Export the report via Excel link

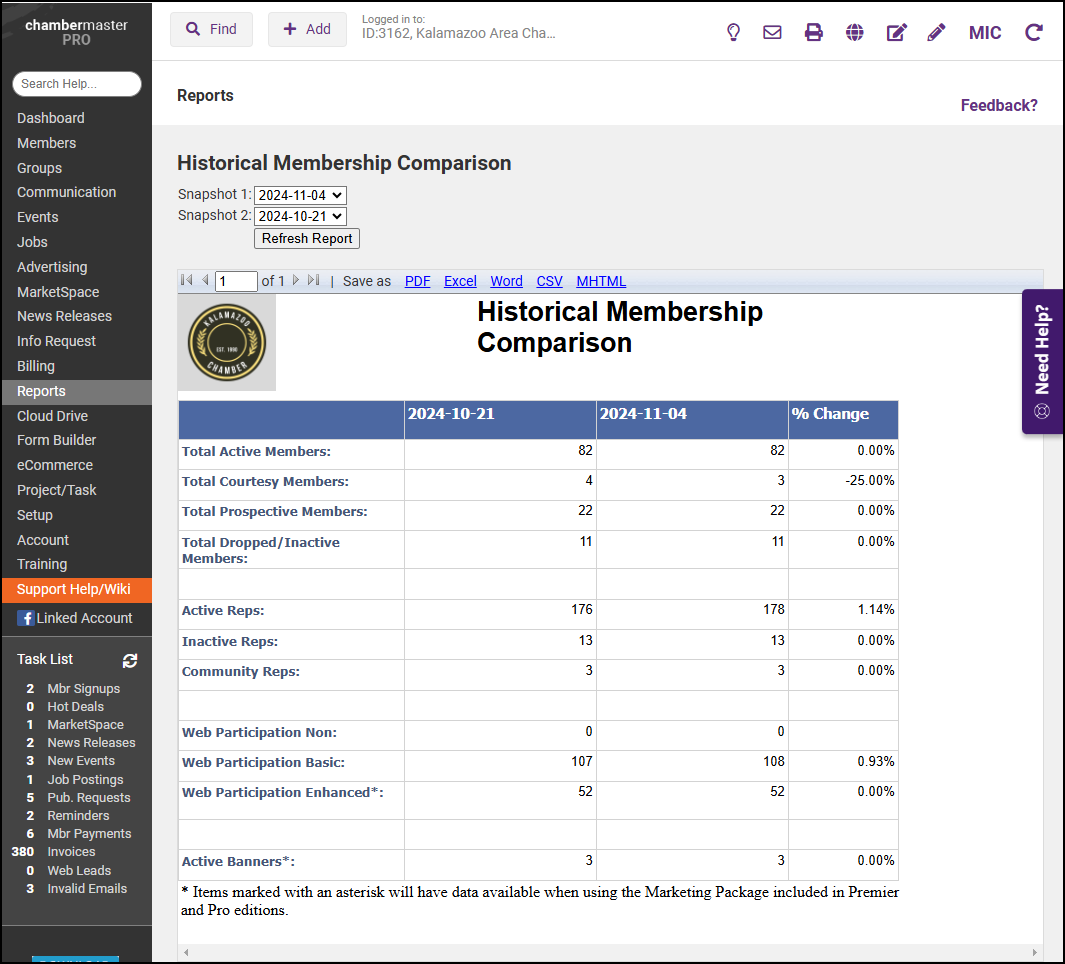(460, 281)
